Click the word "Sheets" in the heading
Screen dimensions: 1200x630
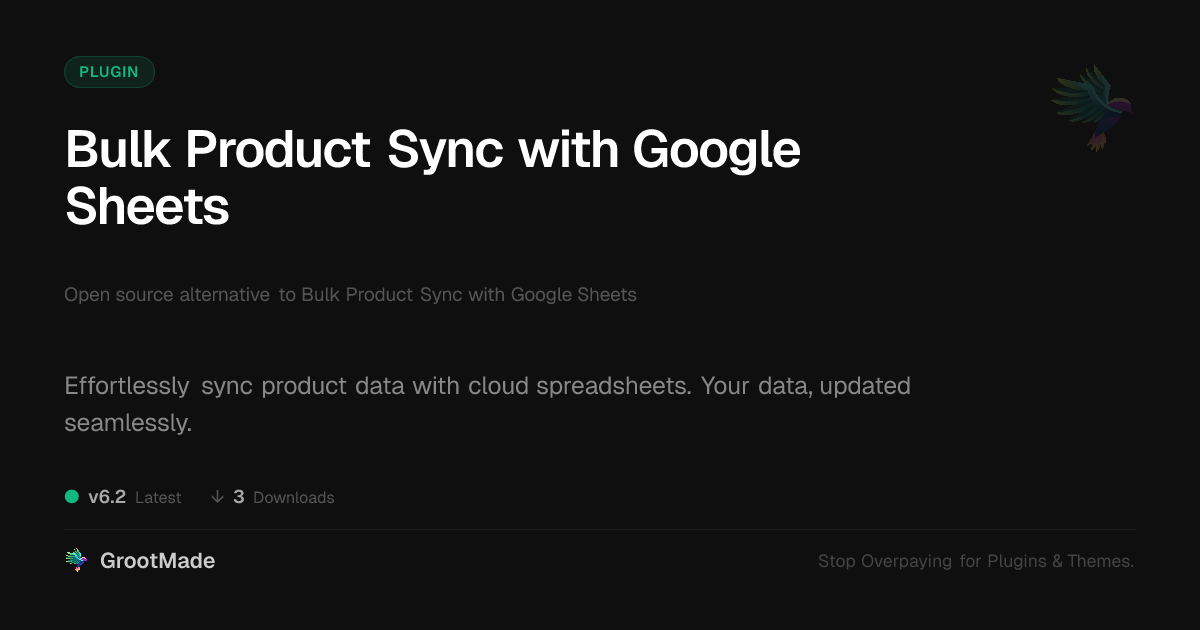click(147, 207)
